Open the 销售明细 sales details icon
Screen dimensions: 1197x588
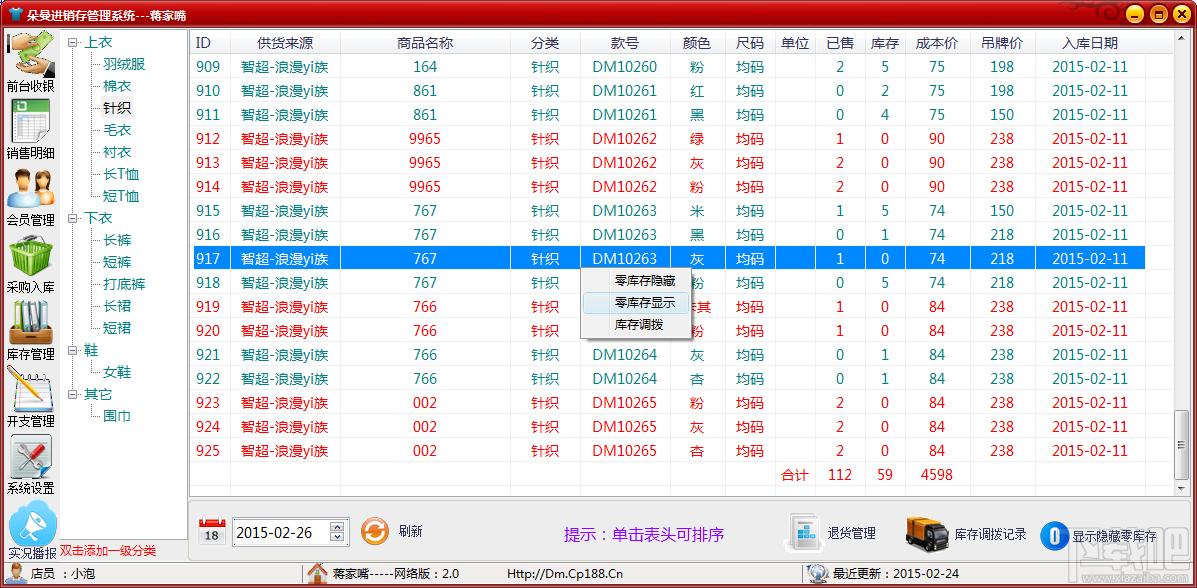click(30, 122)
